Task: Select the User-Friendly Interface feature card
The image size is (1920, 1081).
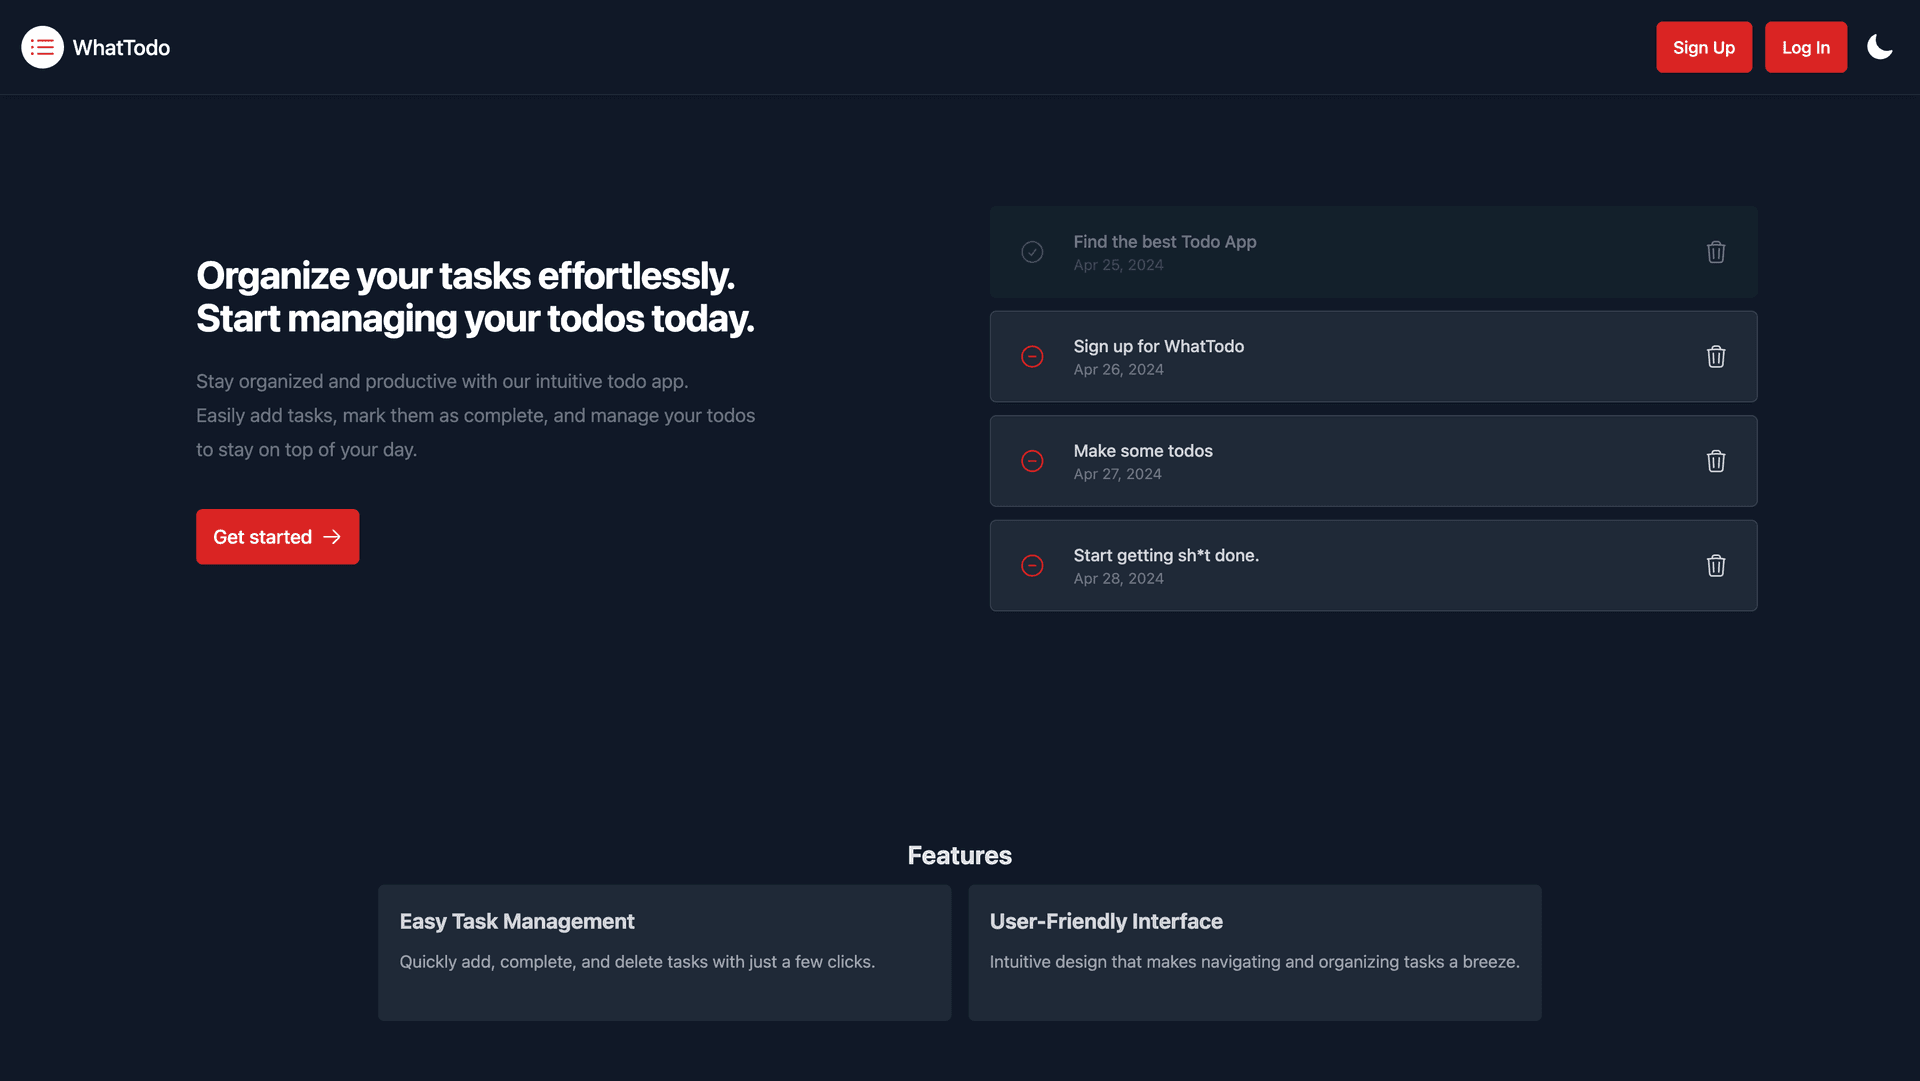Action: pyautogui.click(x=1254, y=952)
